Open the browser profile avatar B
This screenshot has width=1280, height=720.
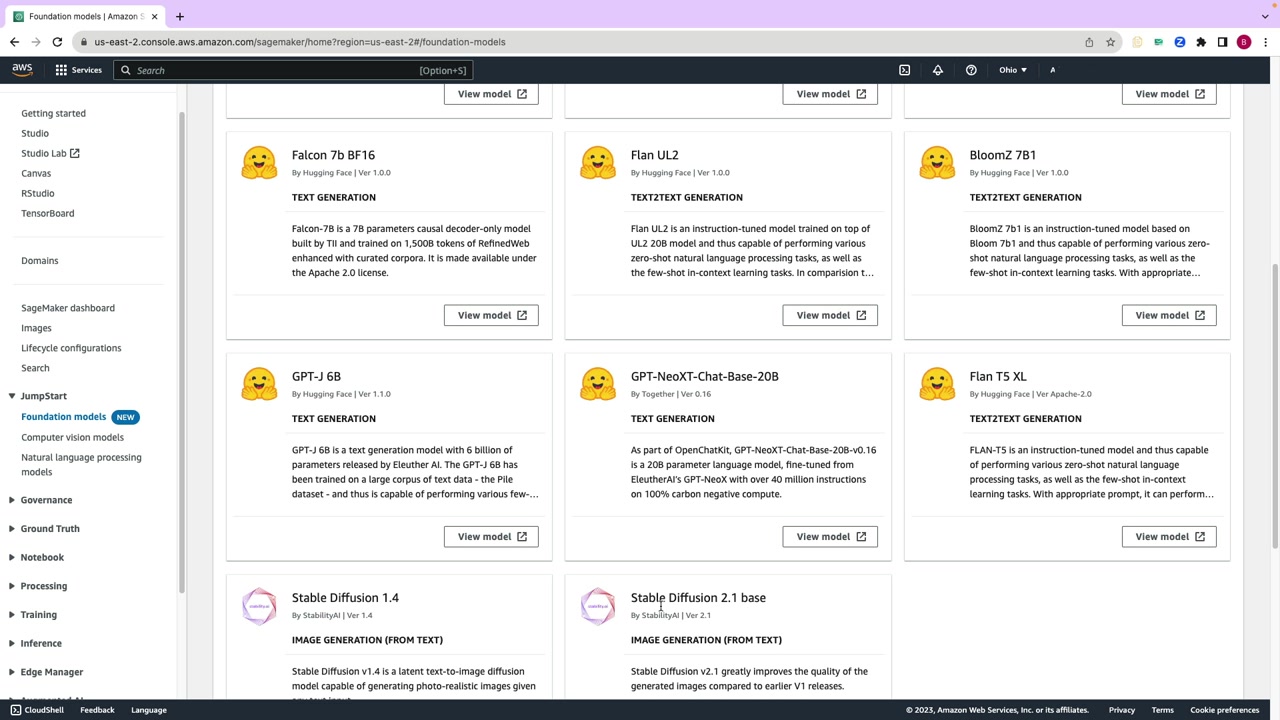pyautogui.click(x=1244, y=42)
